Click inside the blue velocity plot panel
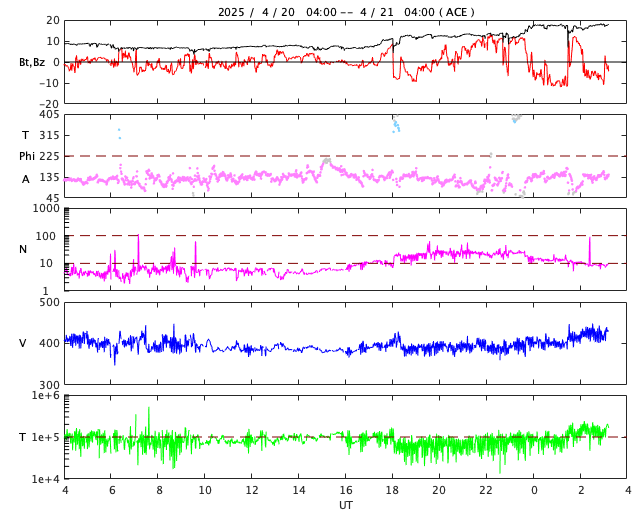Viewport: 640px width, 512px height. click(345, 343)
